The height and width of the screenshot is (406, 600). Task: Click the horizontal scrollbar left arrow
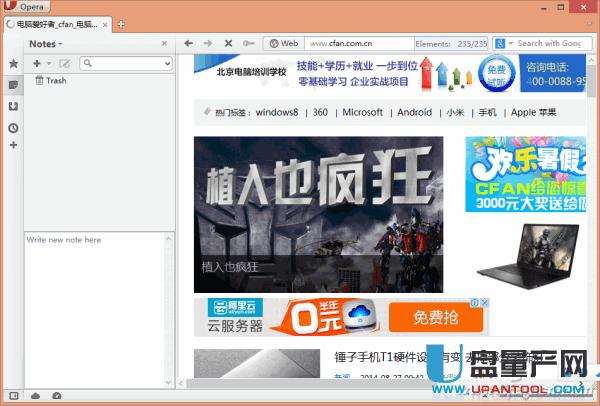tap(182, 383)
